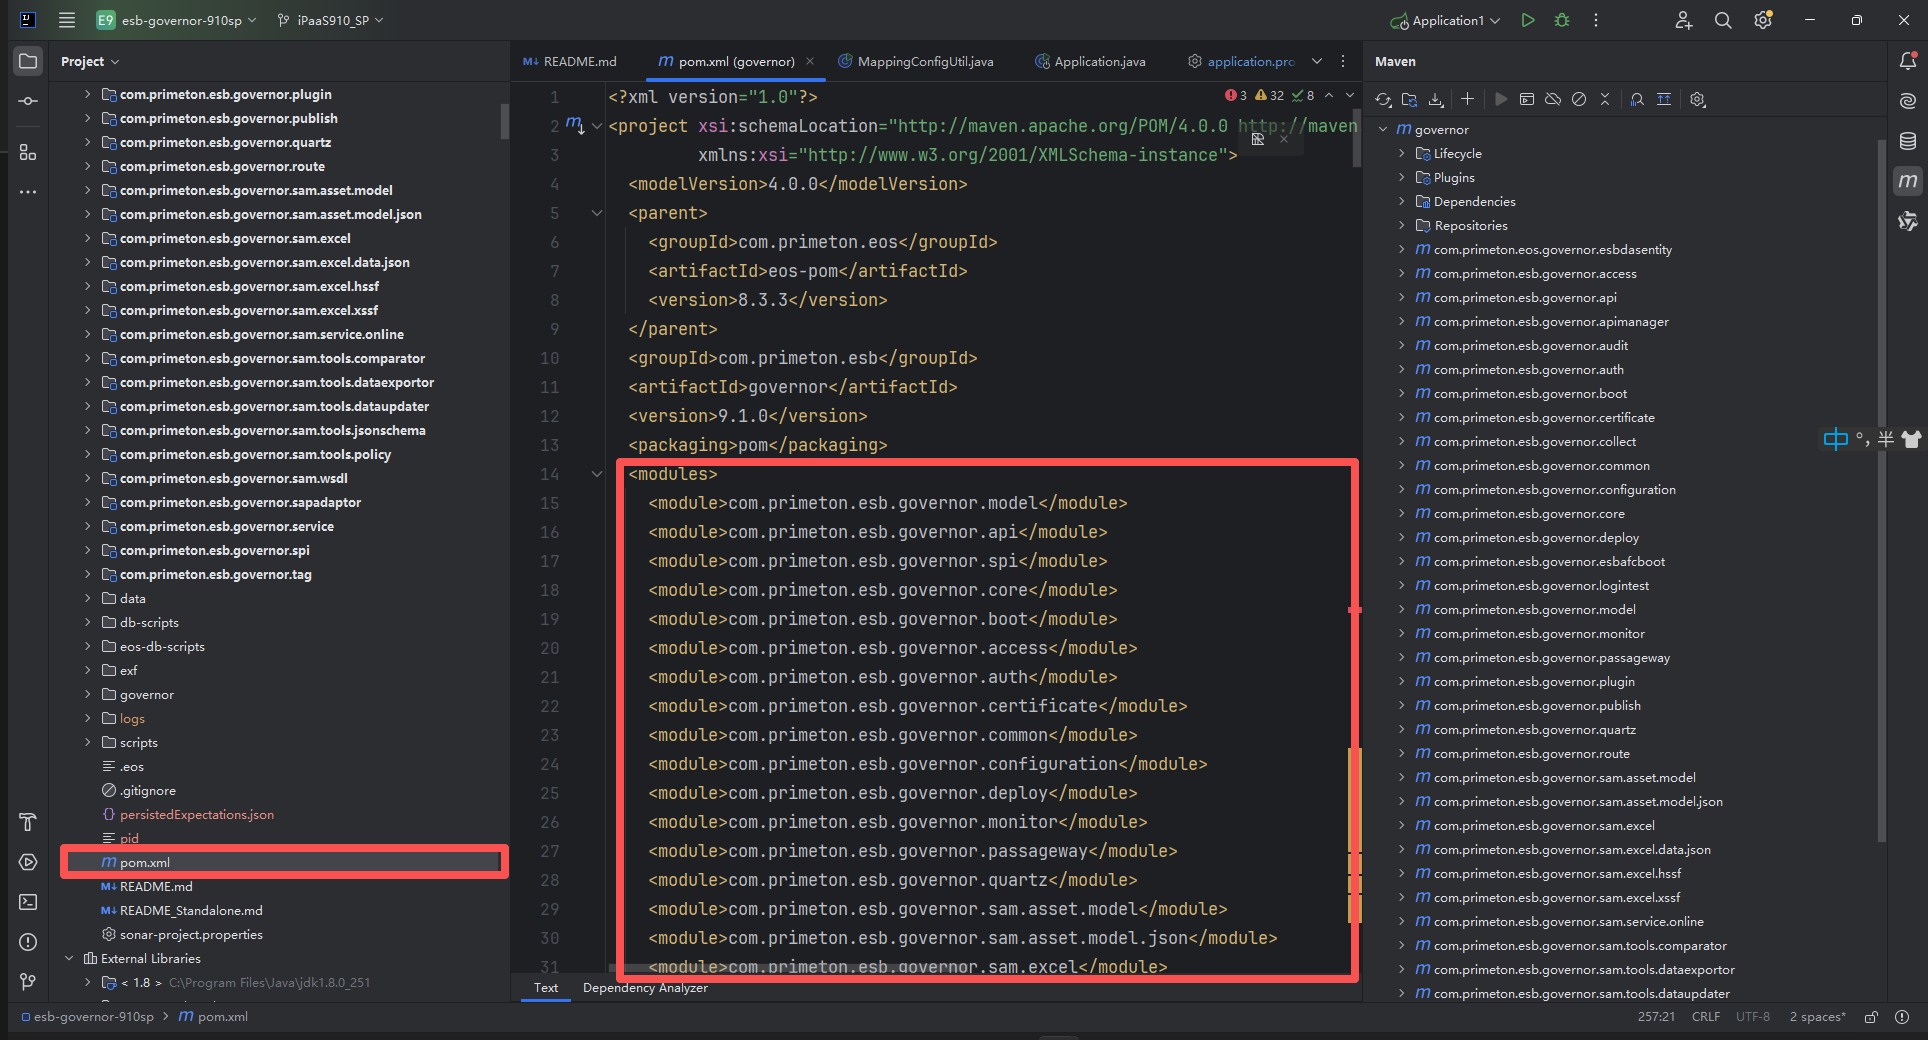The image size is (1928, 1040).
Task: Expand the db-scripts folder
Action: (88, 622)
